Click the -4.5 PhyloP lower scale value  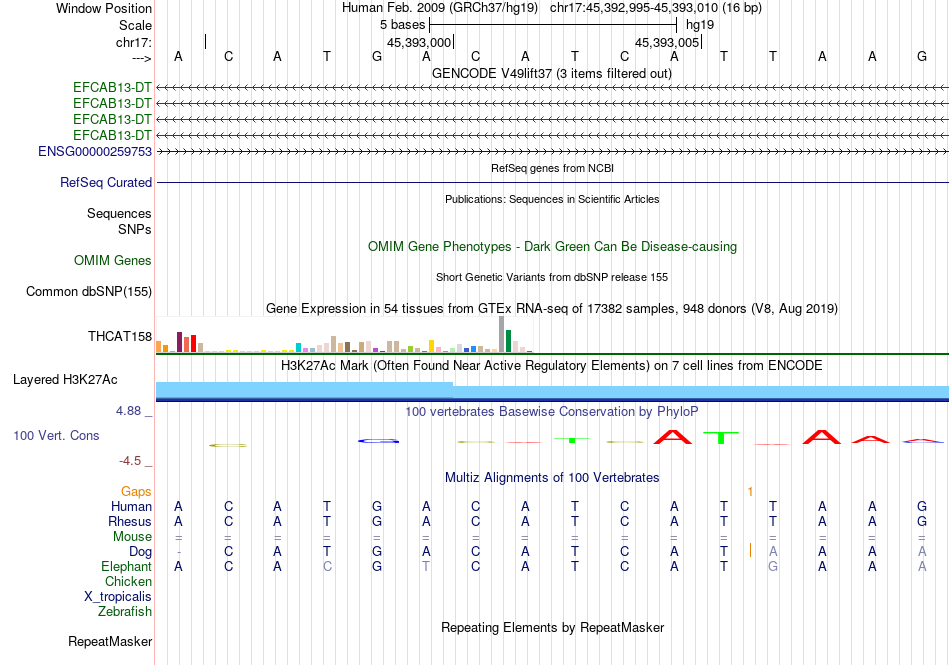click(130, 461)
